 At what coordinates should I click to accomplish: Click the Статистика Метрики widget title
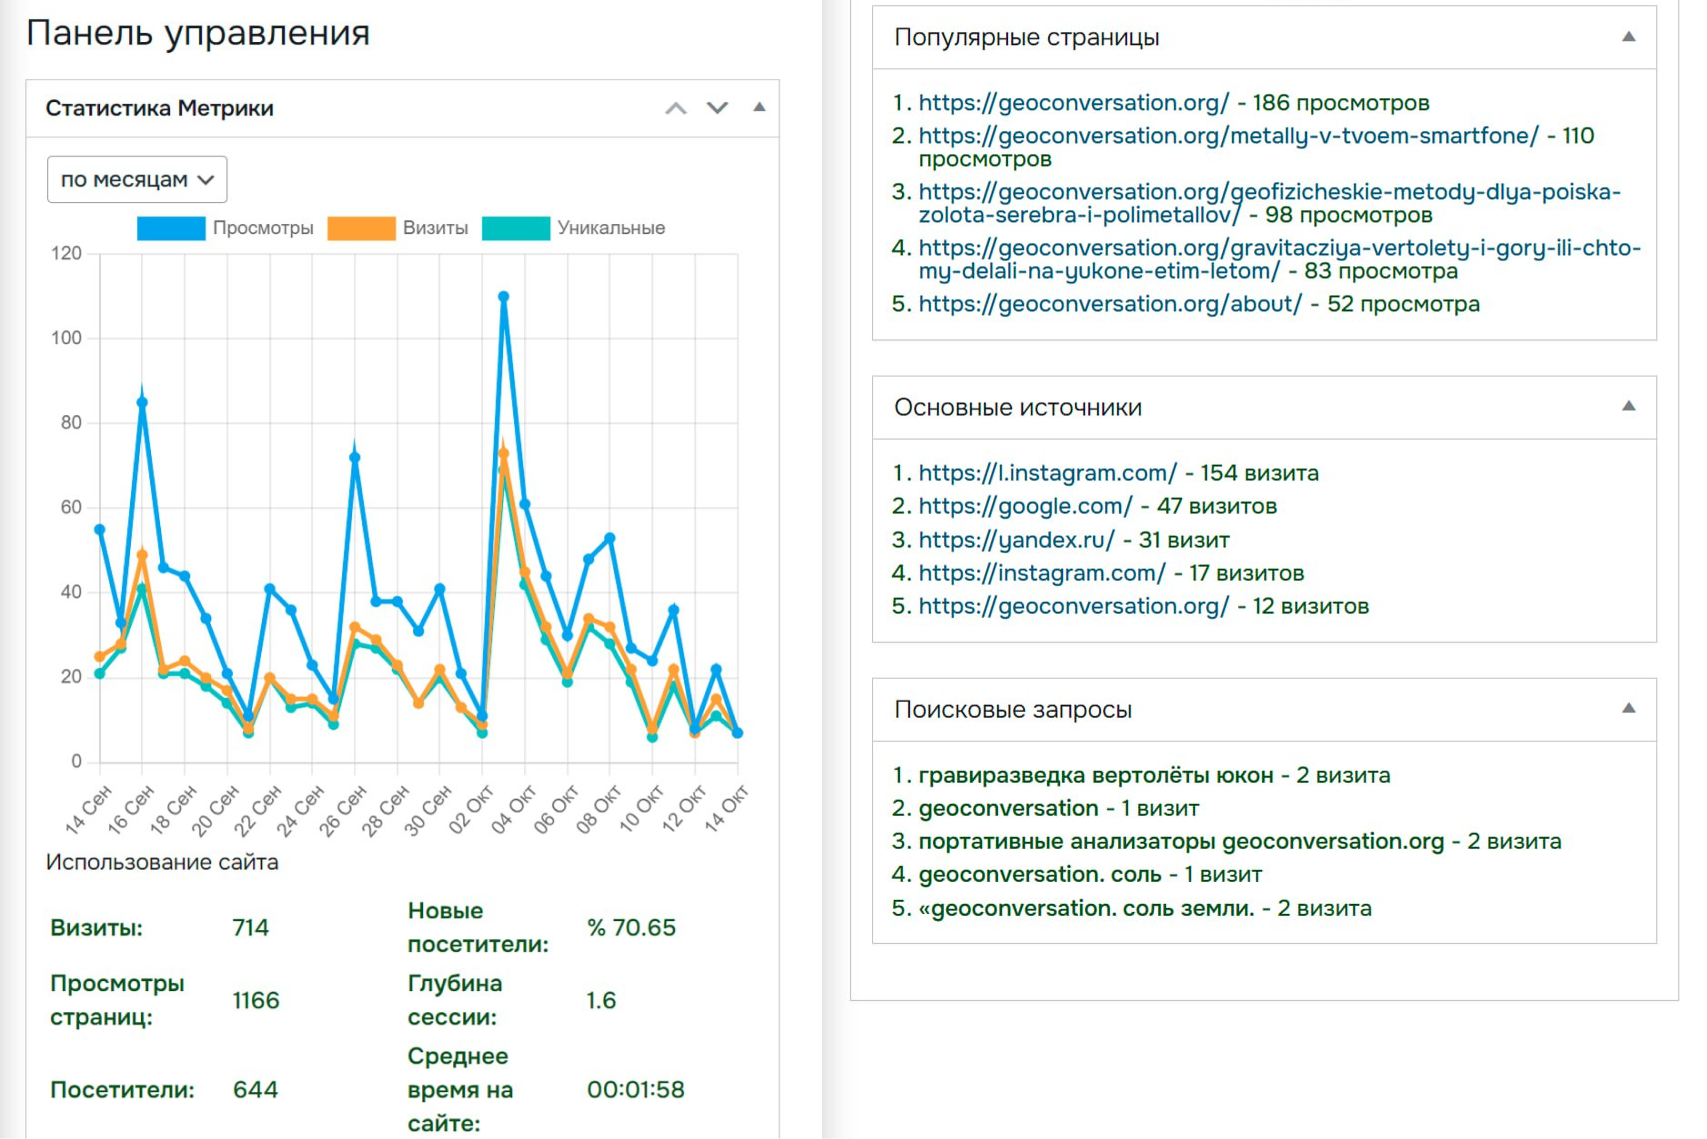[x=160, y=108]
